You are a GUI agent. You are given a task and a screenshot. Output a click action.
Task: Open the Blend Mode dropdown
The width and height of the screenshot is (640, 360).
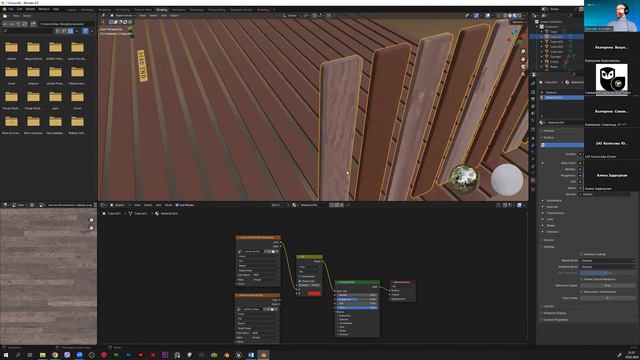(x=608, y=260)
